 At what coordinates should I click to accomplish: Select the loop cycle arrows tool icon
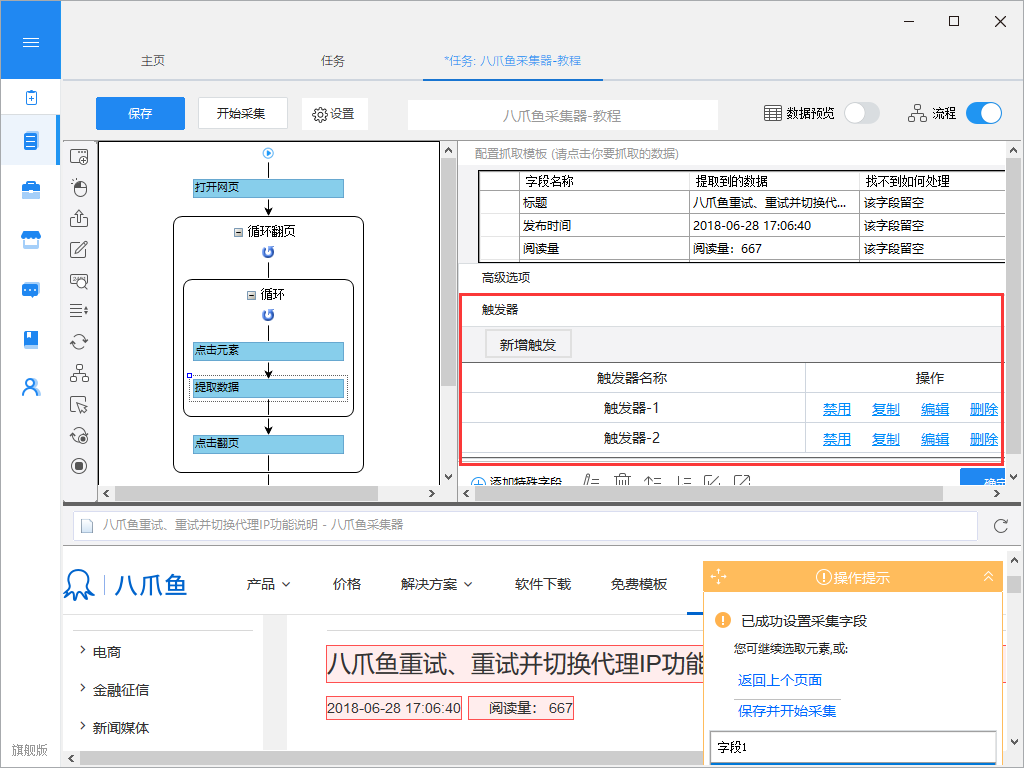[x=79, y=342]
